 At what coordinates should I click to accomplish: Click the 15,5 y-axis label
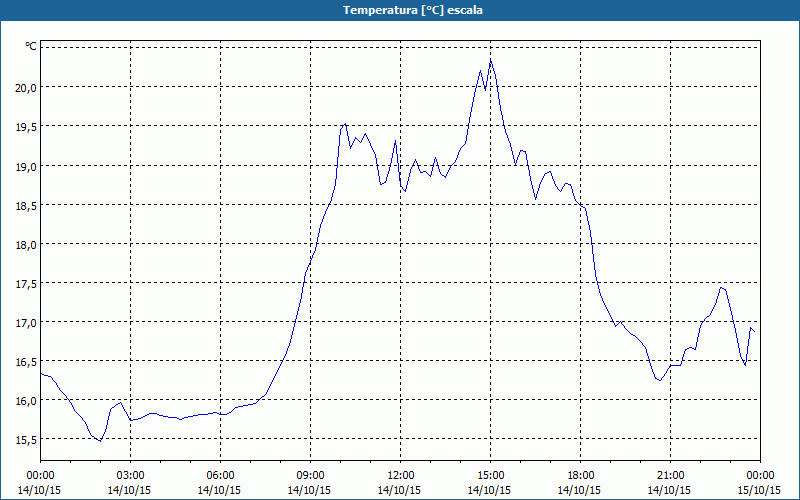[x=27, y=440]
